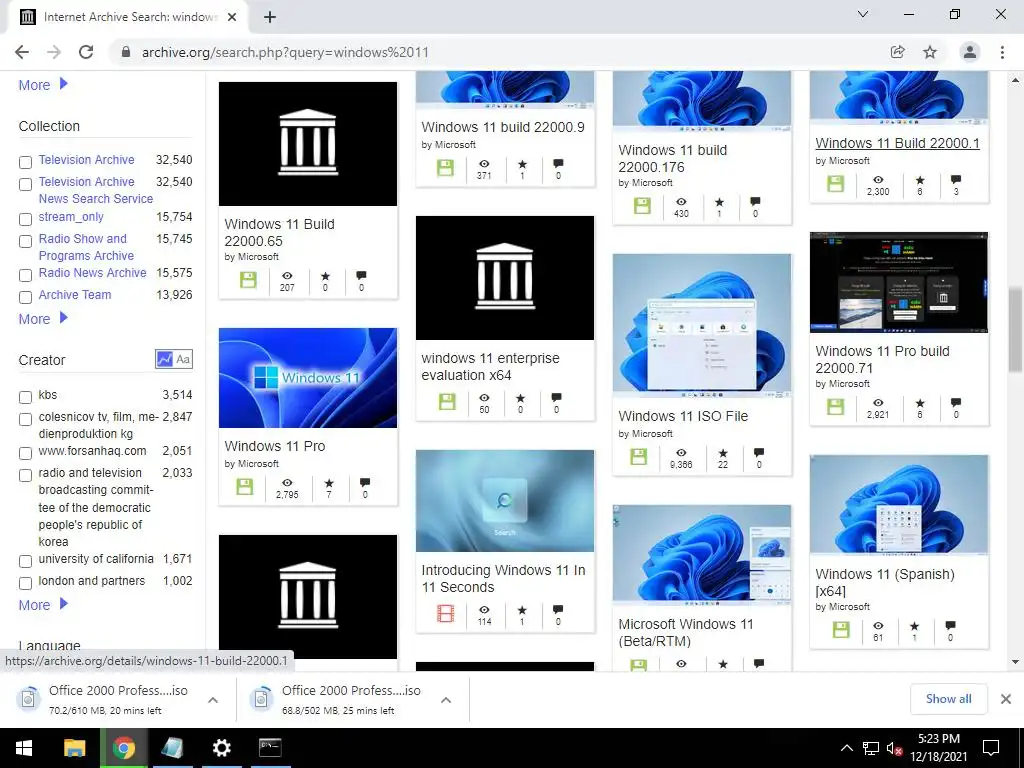1024x768 pixels.
Task: Open the Chrome three-dot menu
Action: 1002,52
